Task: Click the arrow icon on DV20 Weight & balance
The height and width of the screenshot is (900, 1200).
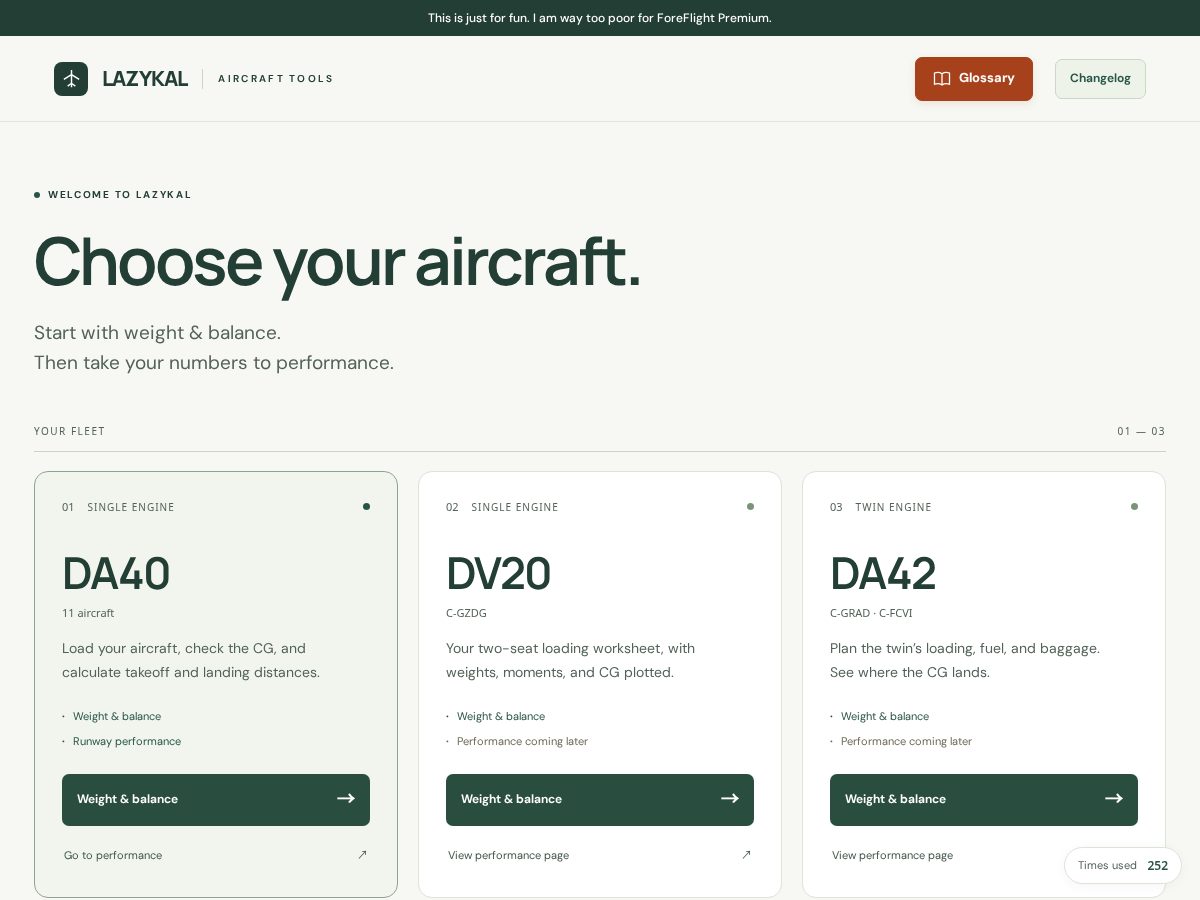Action: [730, 799]
